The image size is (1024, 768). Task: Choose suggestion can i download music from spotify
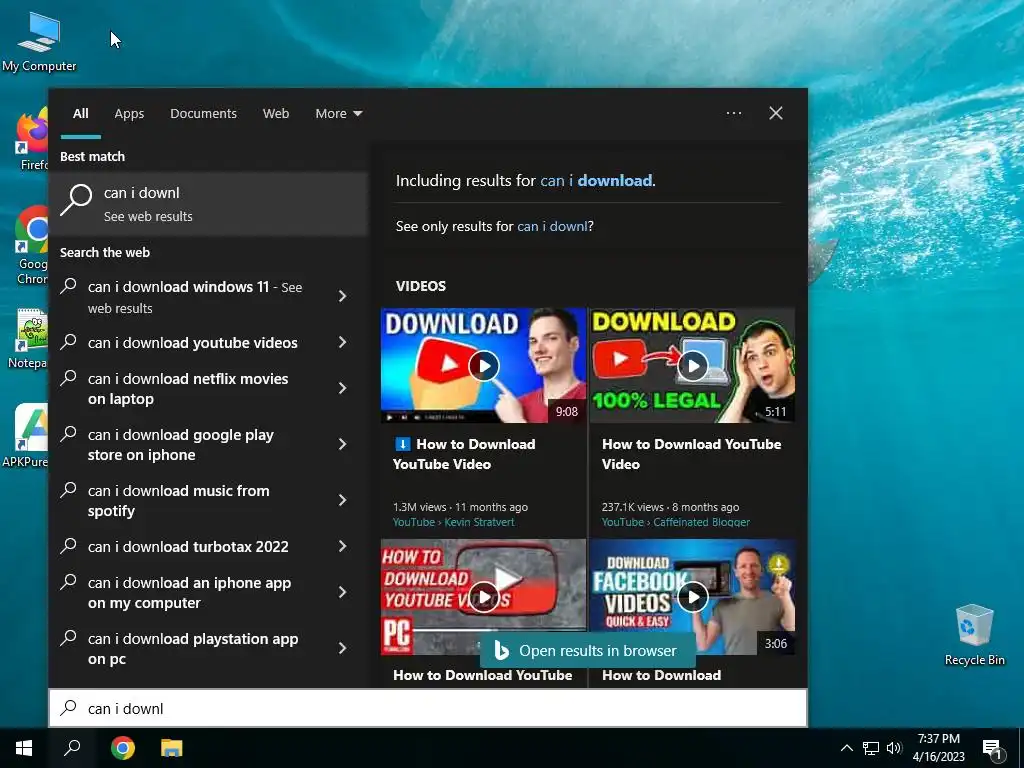click(178, 501)
